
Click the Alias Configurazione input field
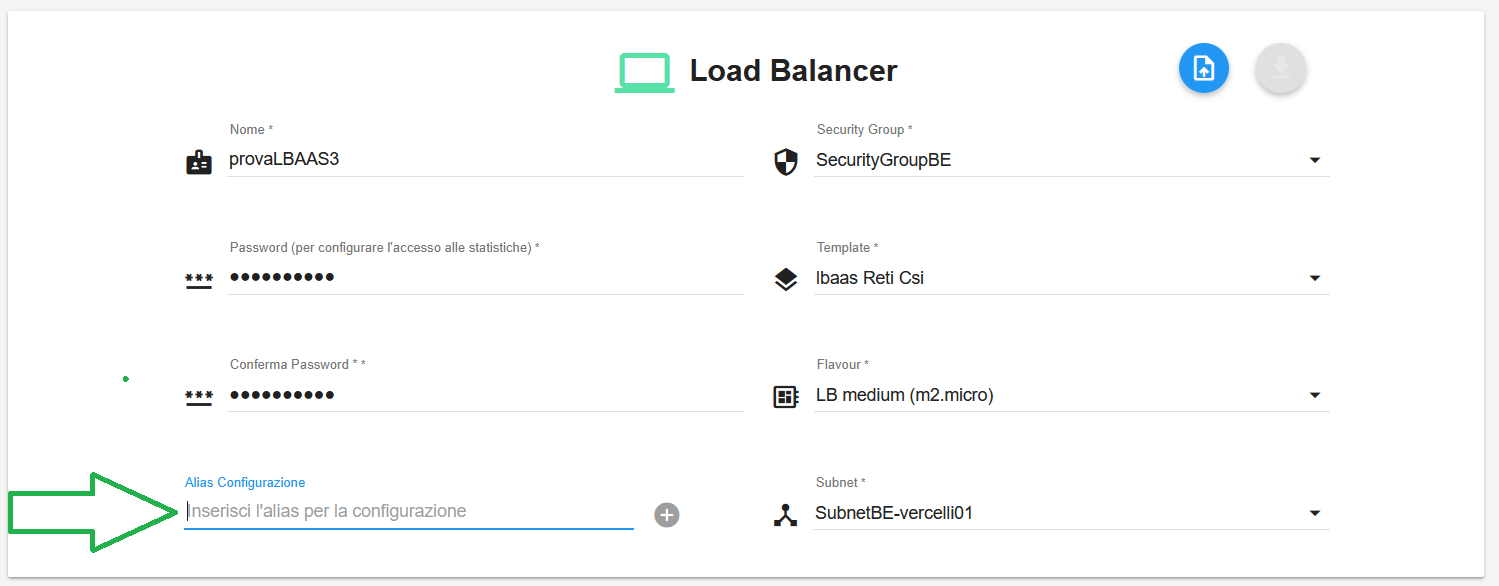(x=409, y=511)
